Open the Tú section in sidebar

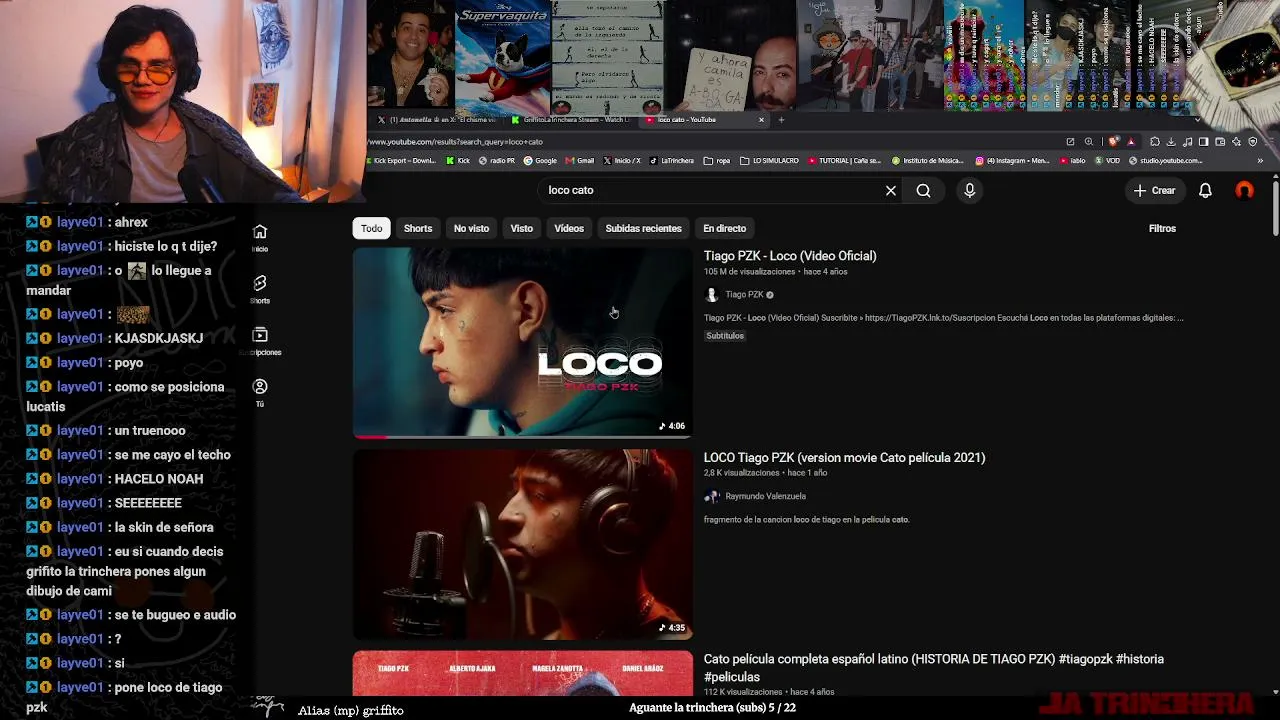coord(260,393)
